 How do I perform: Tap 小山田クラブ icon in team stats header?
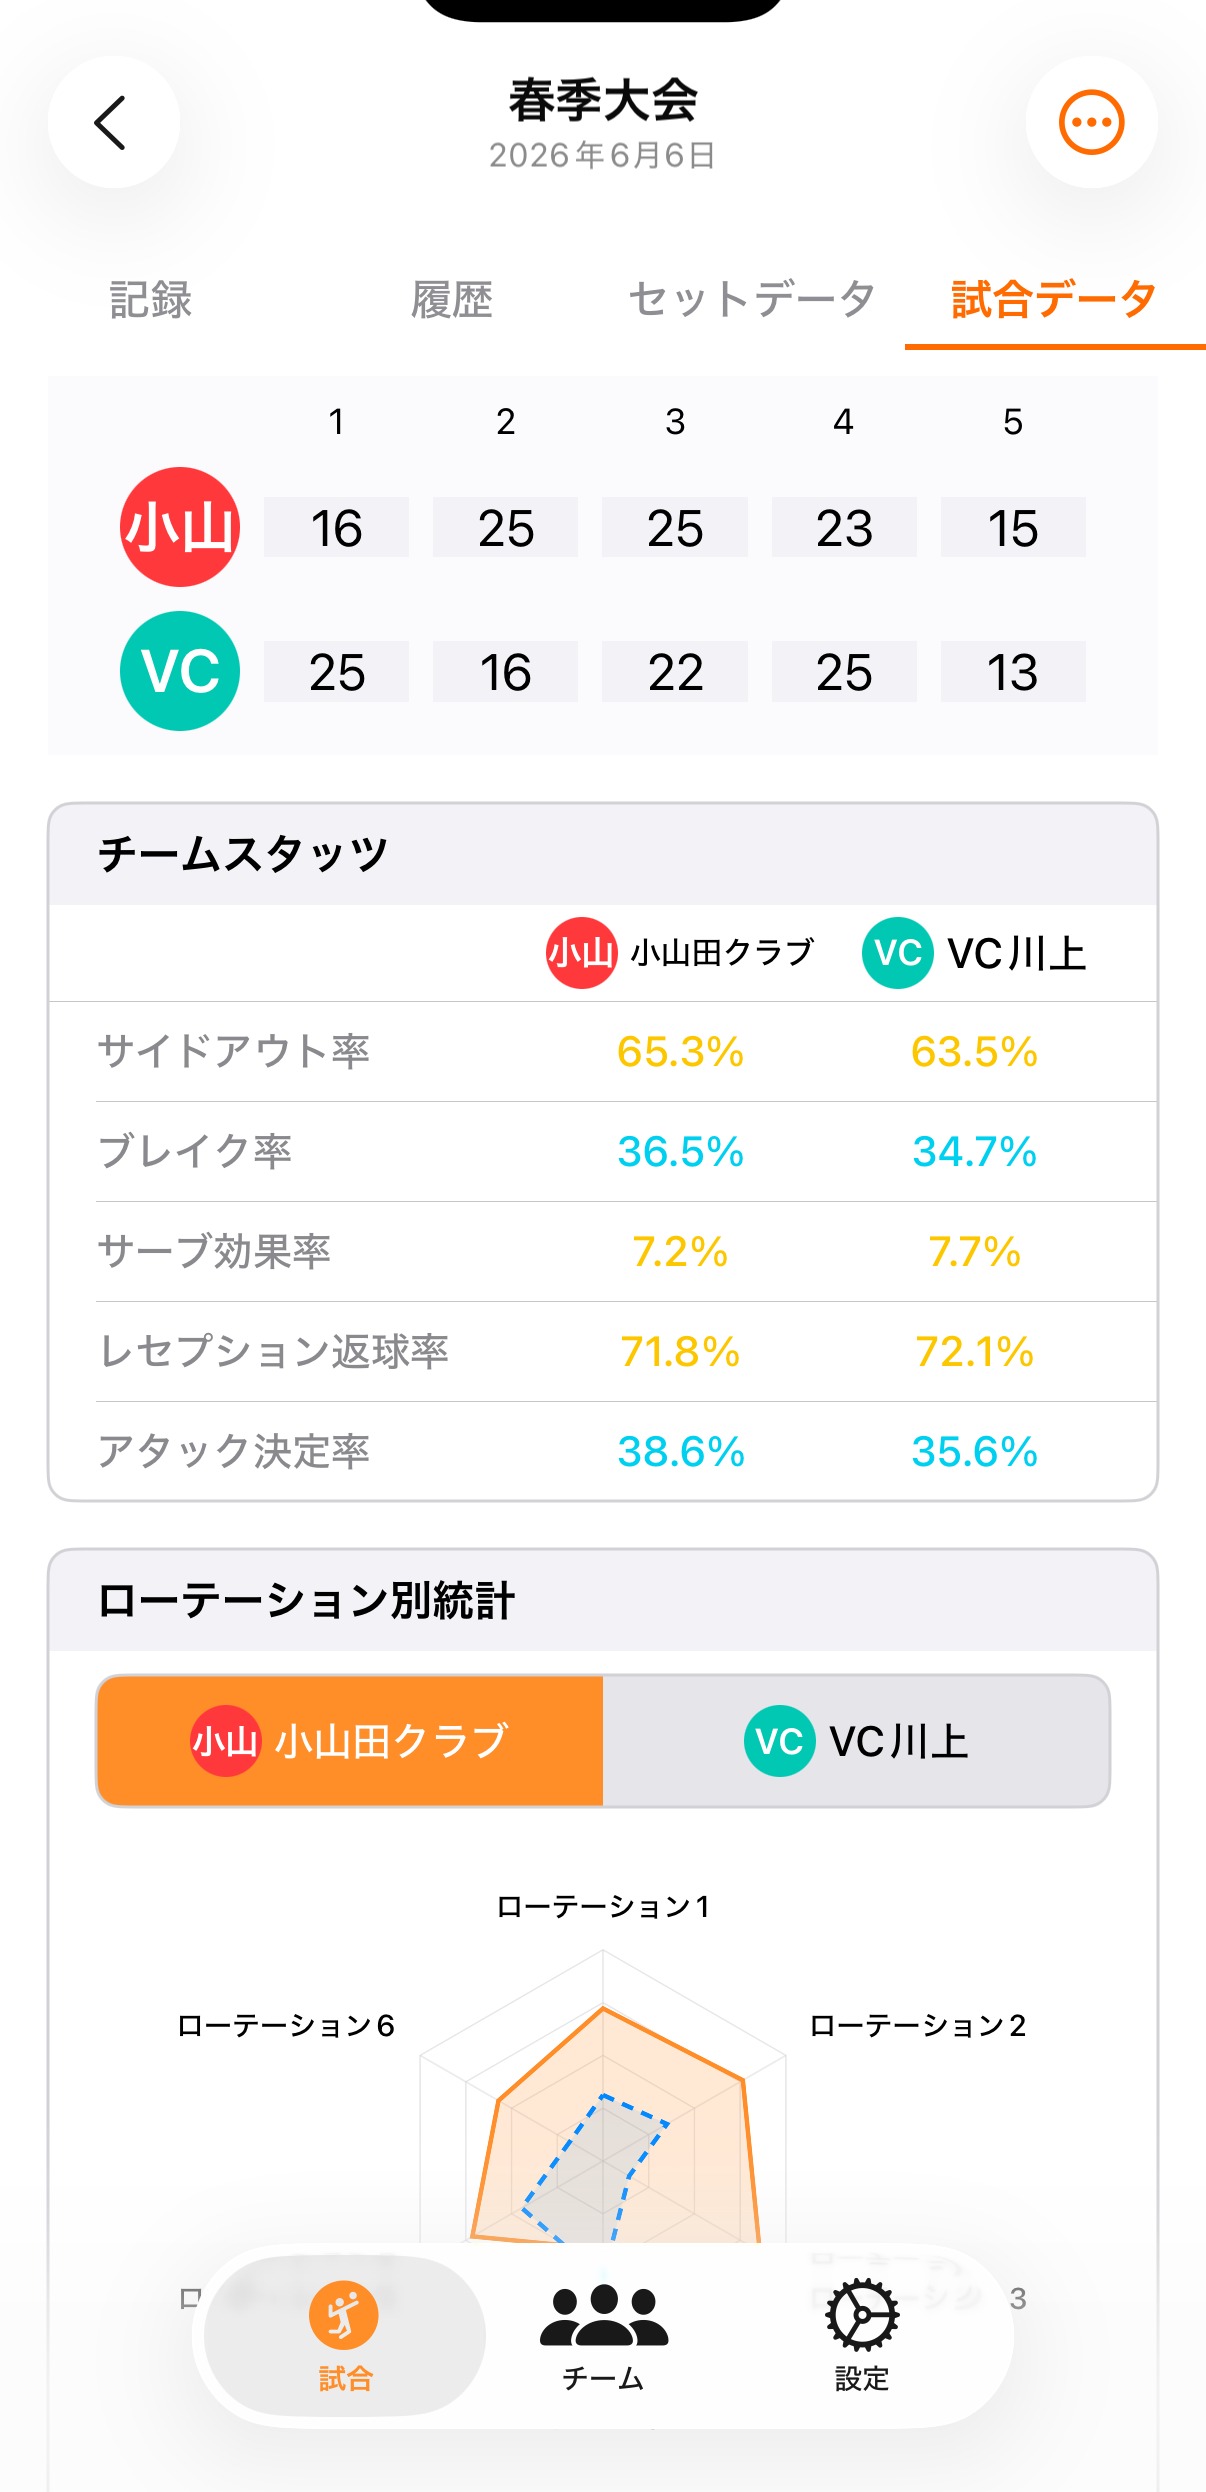tap(581, 953)
